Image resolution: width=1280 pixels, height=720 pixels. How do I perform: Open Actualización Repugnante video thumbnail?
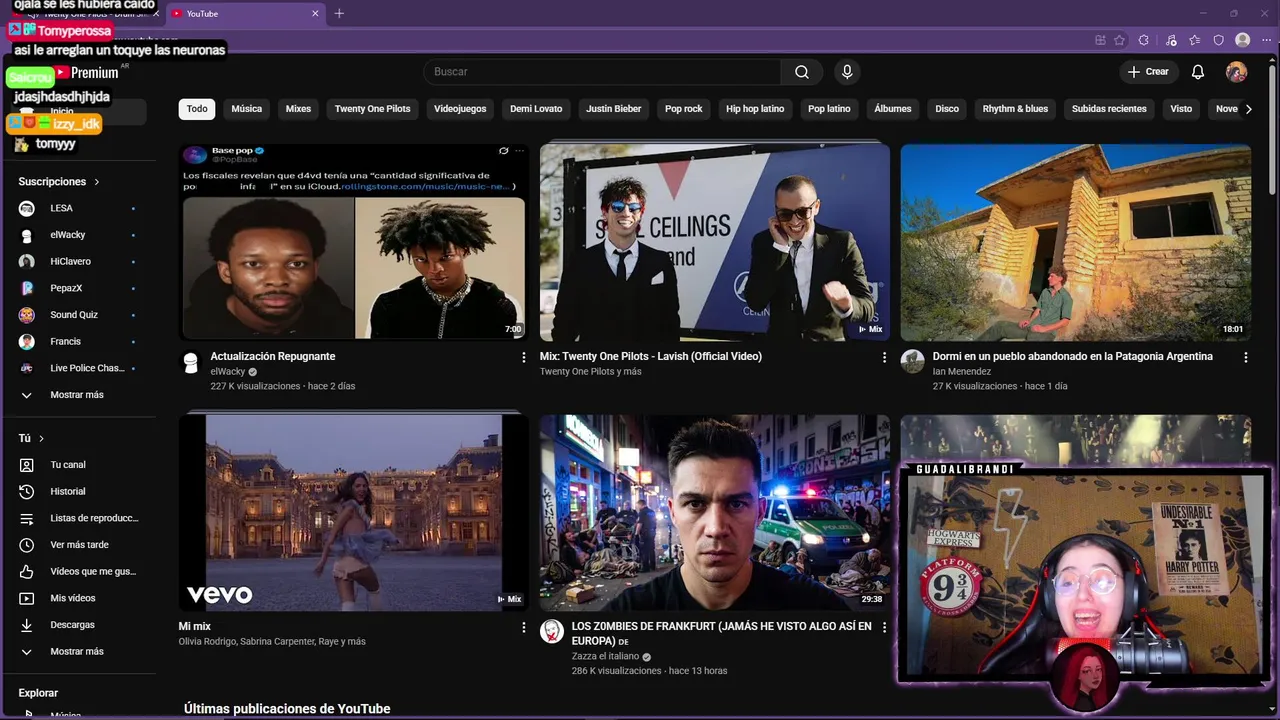pyautogui.click(x=354, y=242)
